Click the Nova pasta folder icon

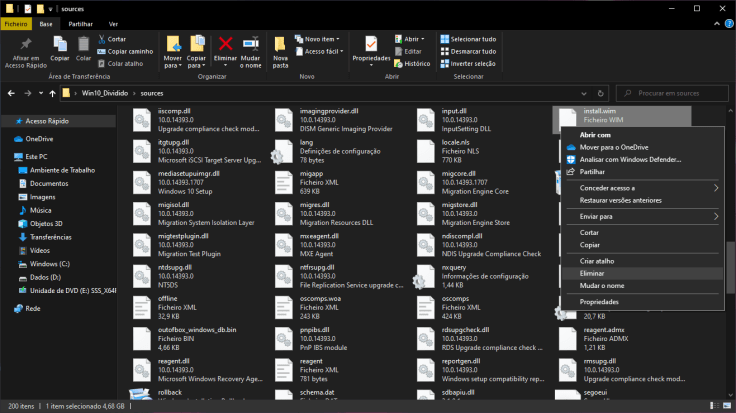click(280, 44)
